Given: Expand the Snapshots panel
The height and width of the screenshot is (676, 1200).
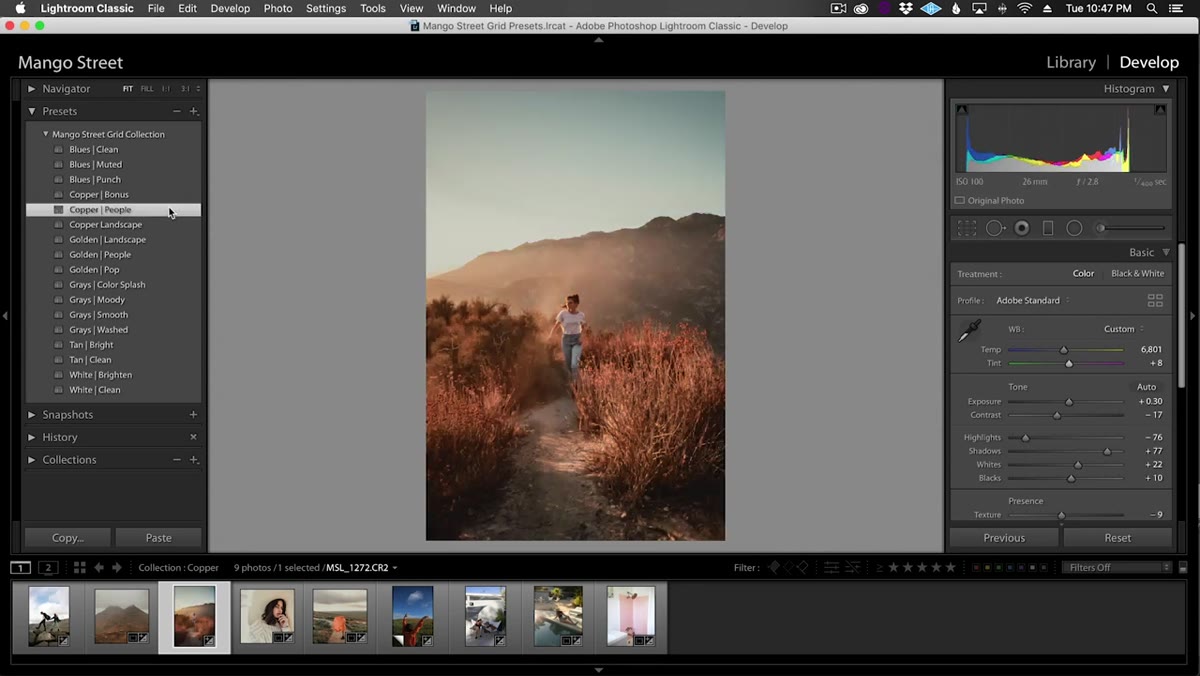Looking at the screenshot, I should point(32,414).
